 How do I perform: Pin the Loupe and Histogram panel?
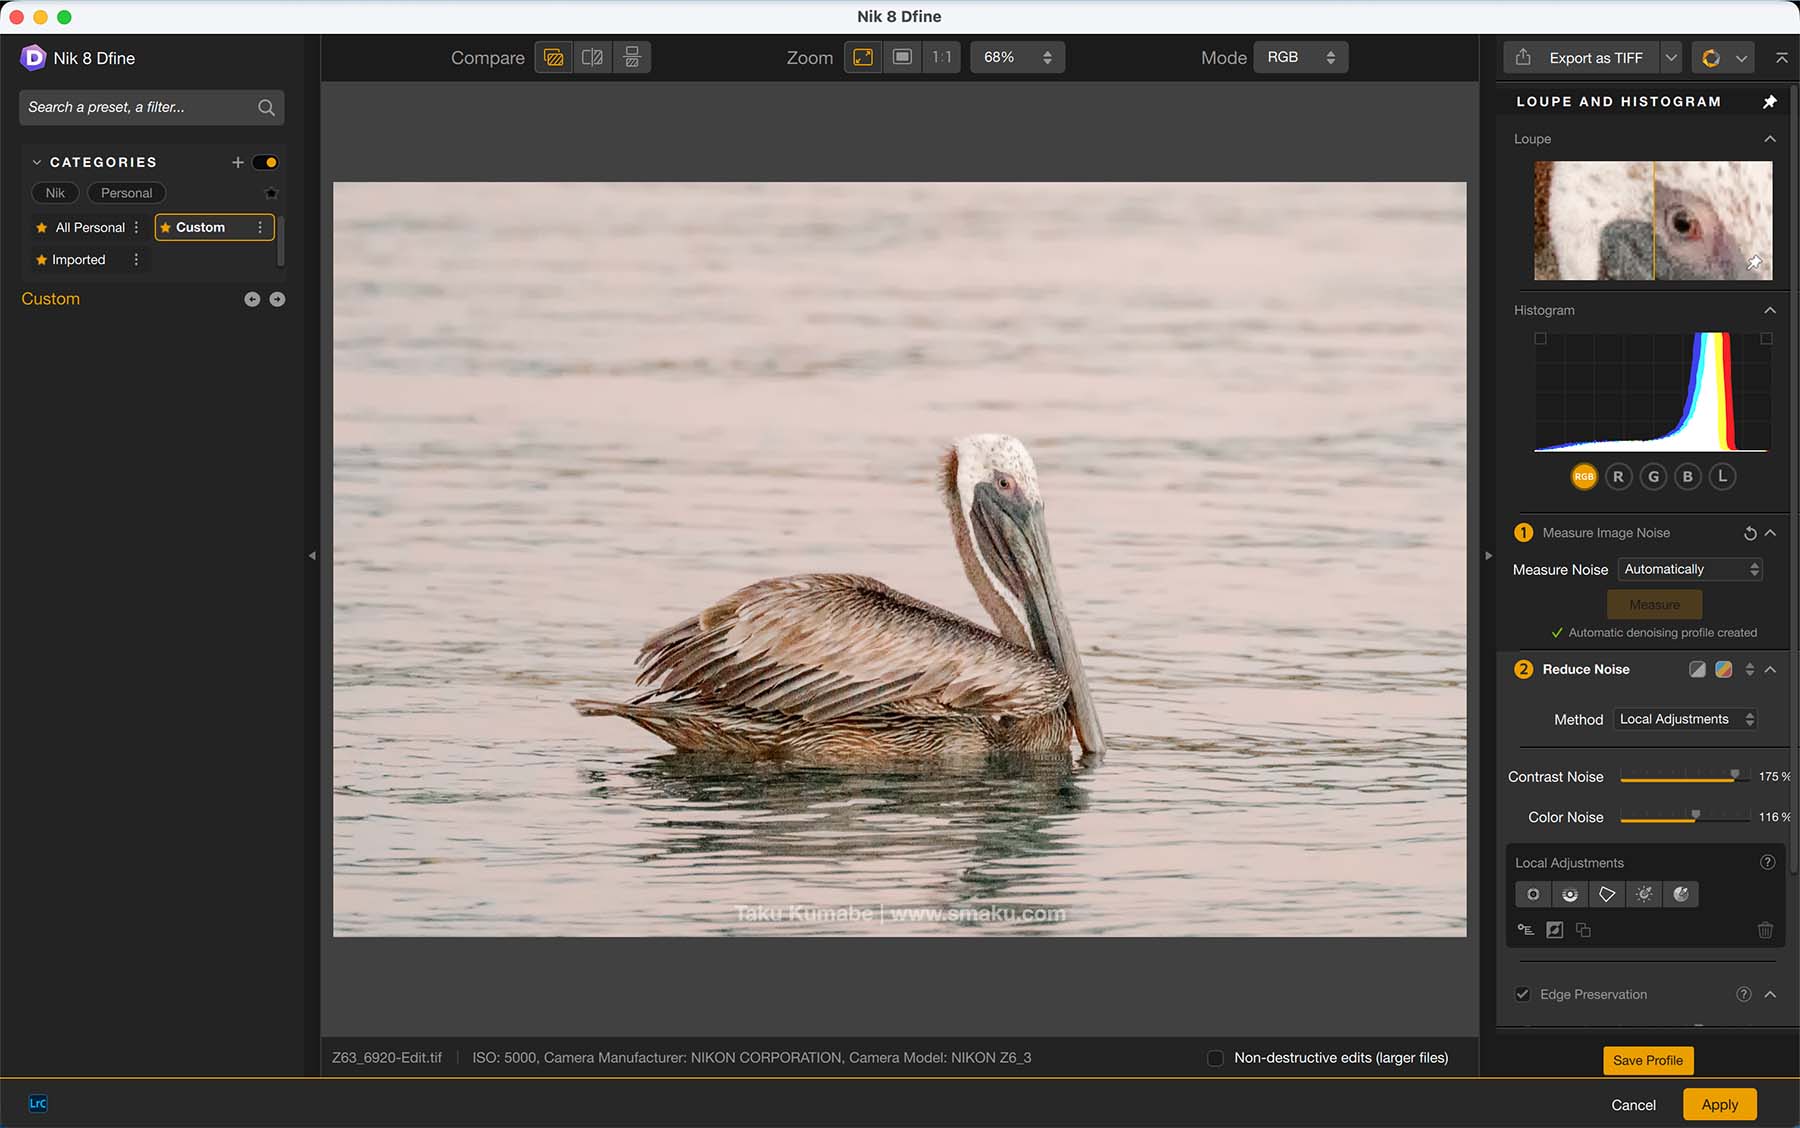(1769, 102)
